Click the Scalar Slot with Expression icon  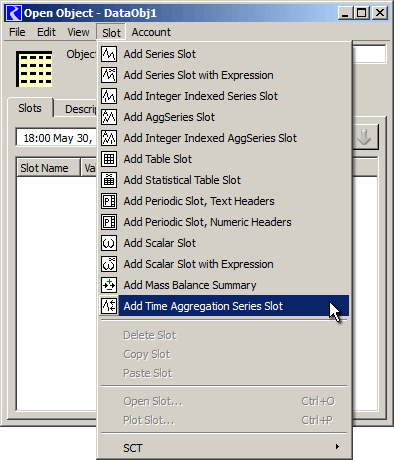click(x=109, y=264)
